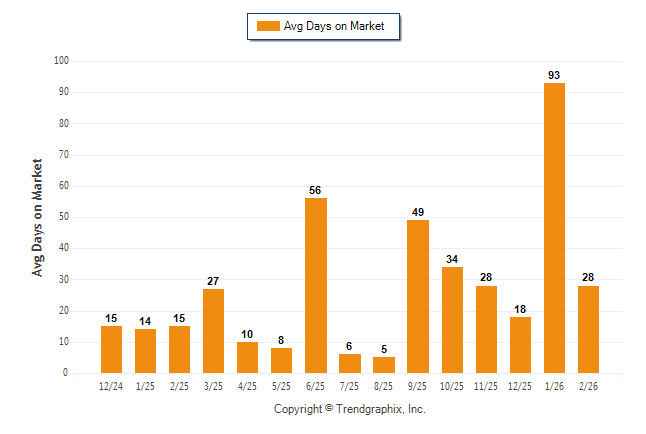Click the Avg Days on Market legend label
Image resolution: width=646 pixels, height=434 pixels.
pyautogui.click(x=334, y=26)
